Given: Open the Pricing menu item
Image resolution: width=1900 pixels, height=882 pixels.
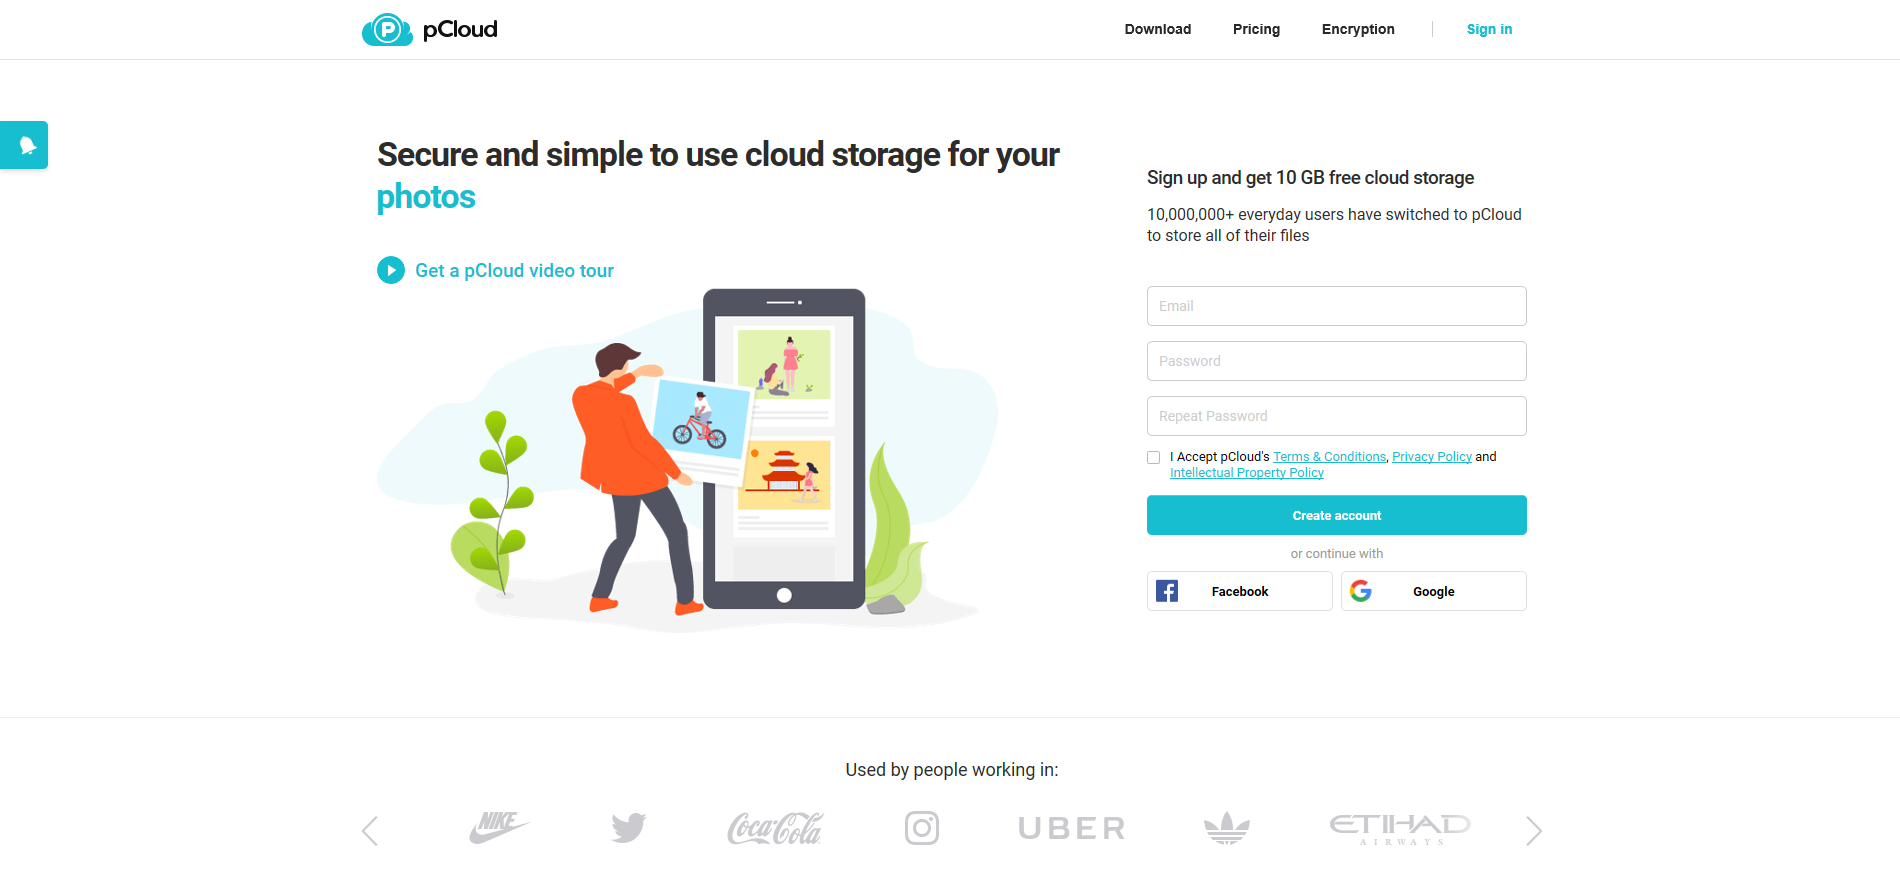Looking at the screenshot, I should 1256,29.
